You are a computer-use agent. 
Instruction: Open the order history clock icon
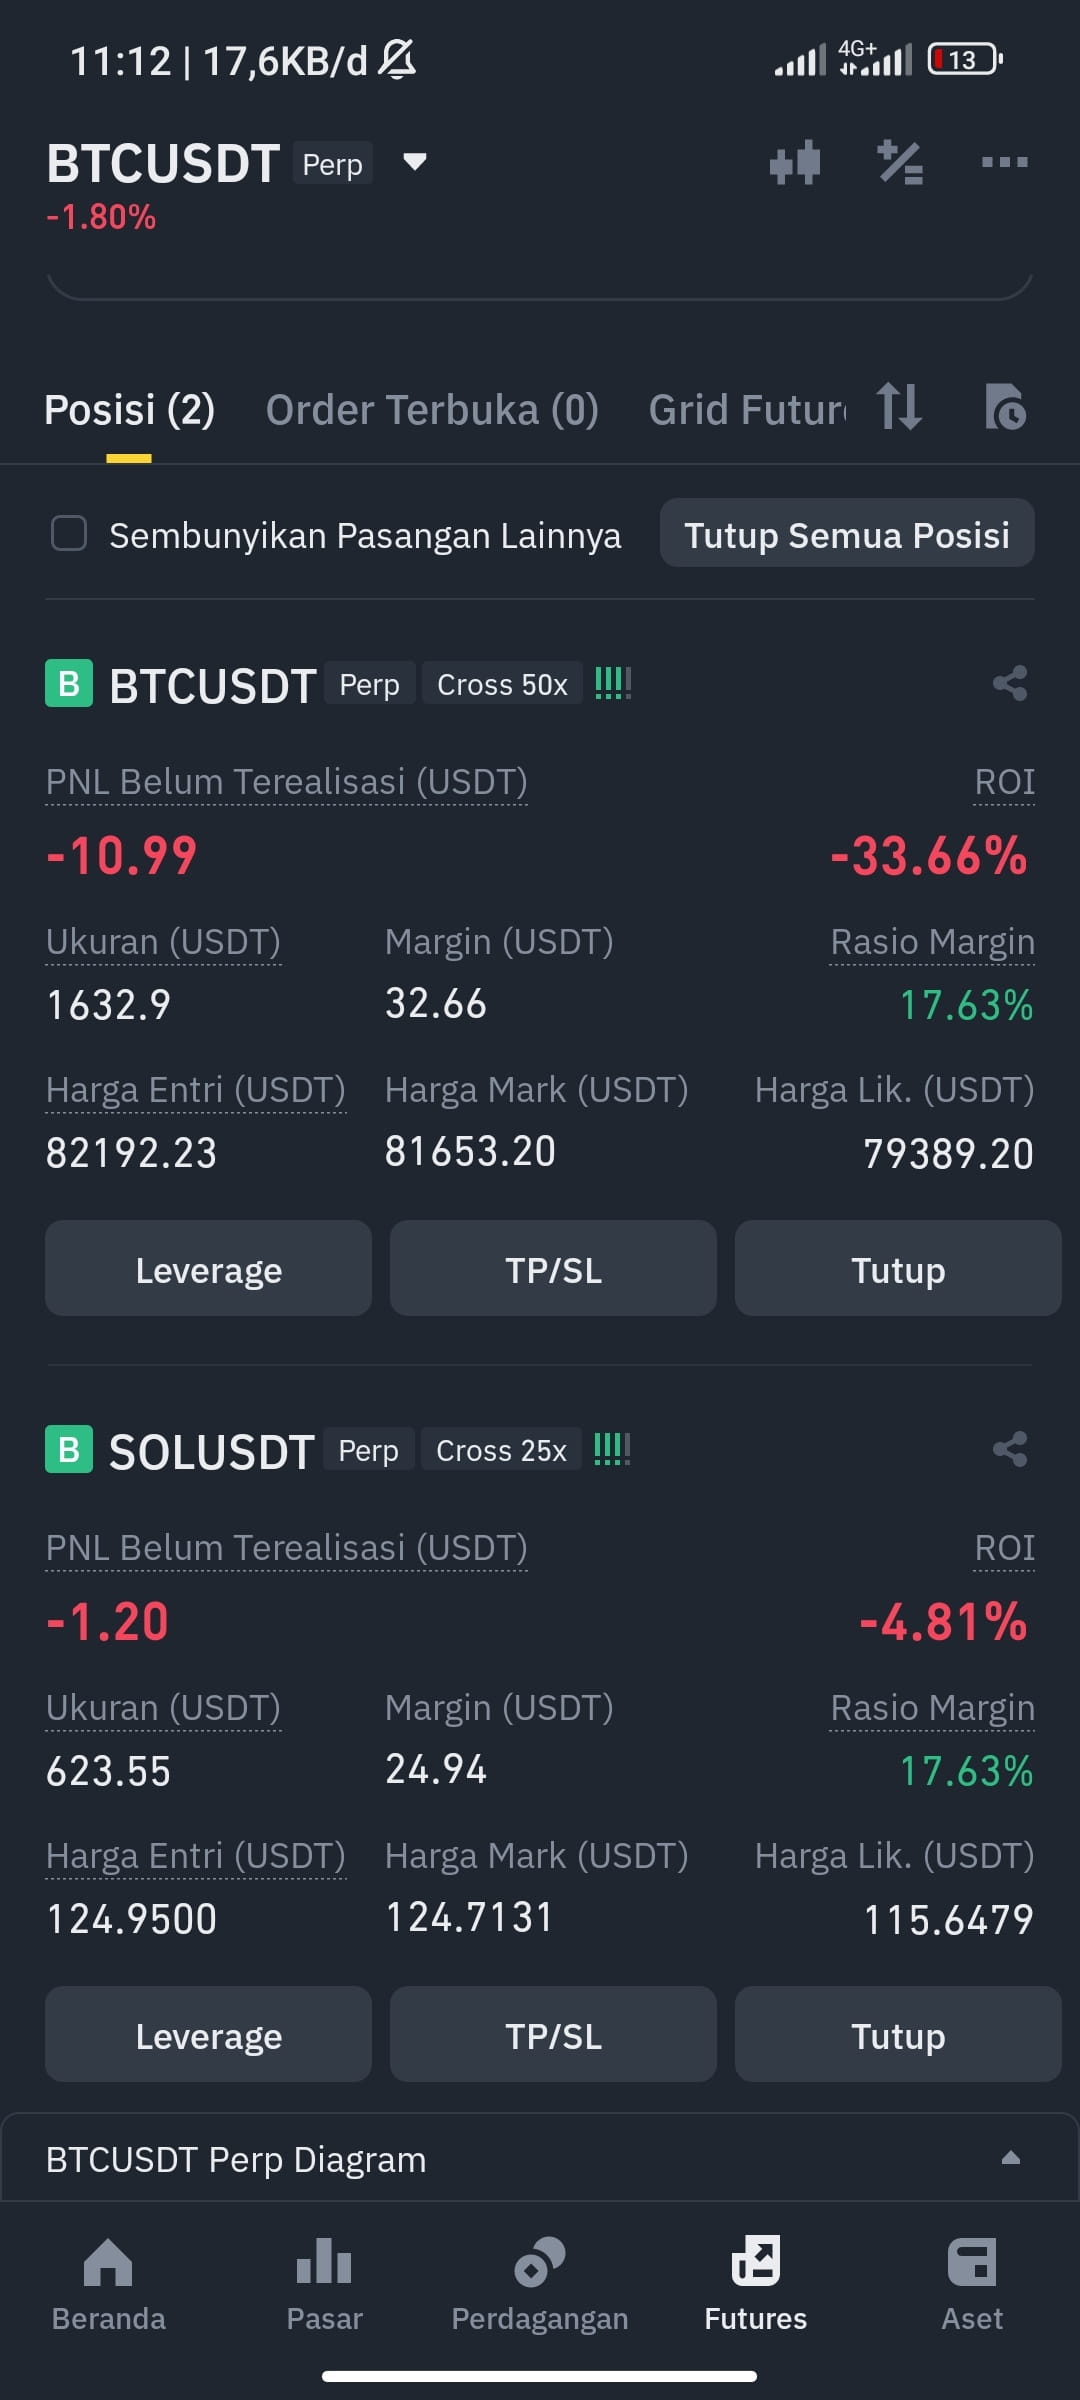[x=1005, y=407]
